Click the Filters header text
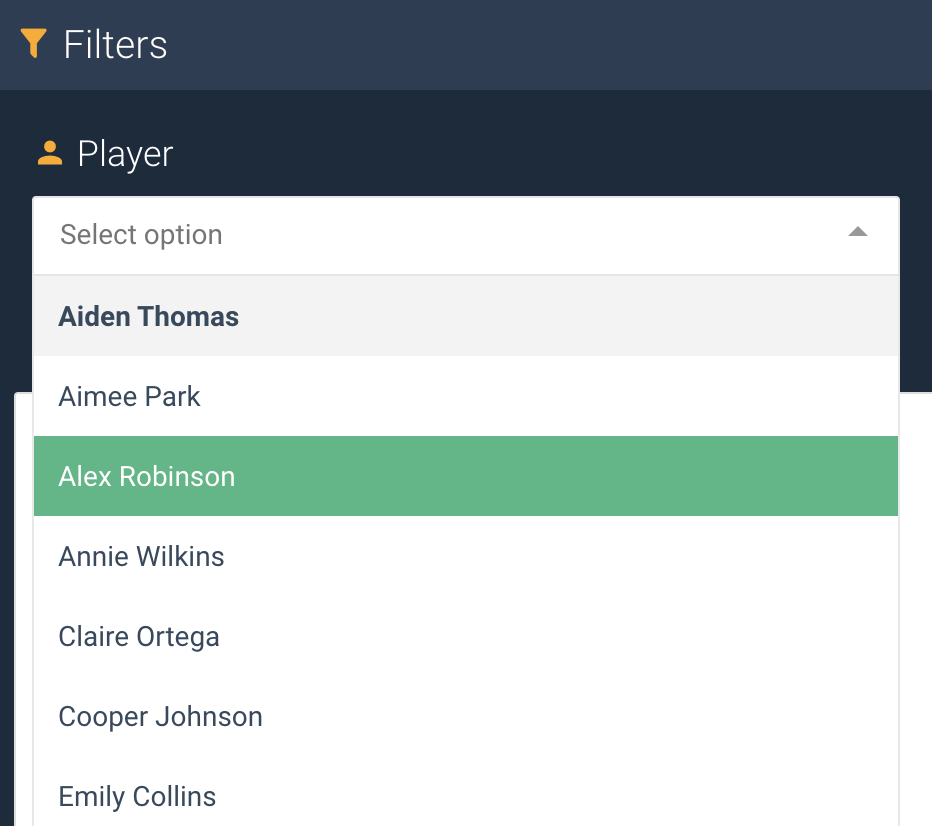Viewport: 932px width, 826px height. [x=115, y=44]
